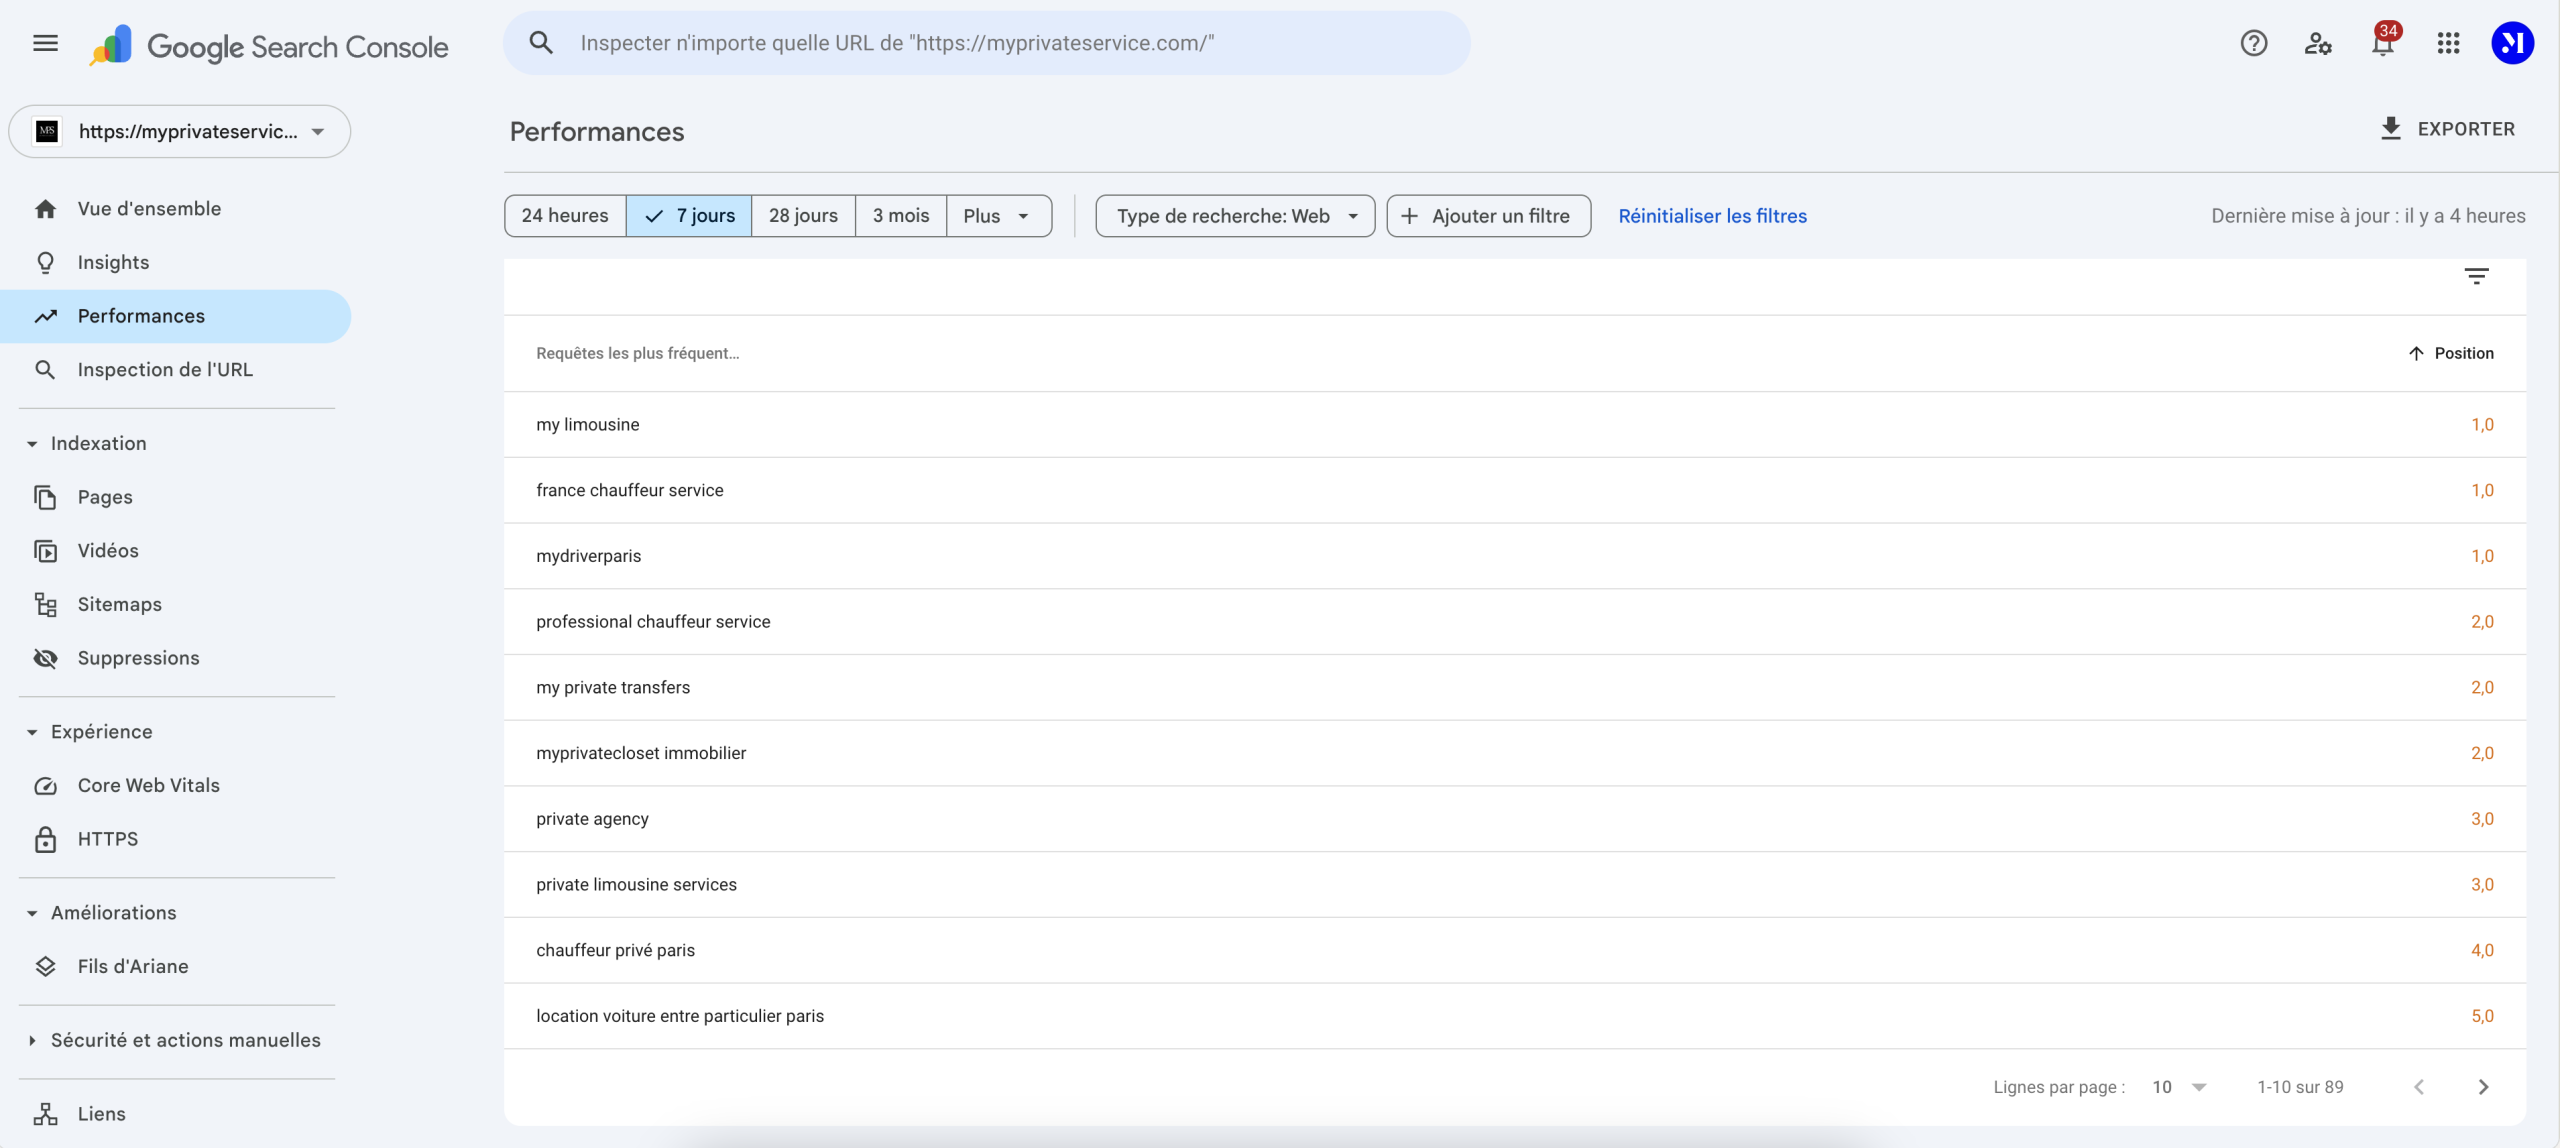The image size is (2560, 1148).
Task: Click Ajouter un filtre button
Action: pyautogui.click(x=1488, y=216)
